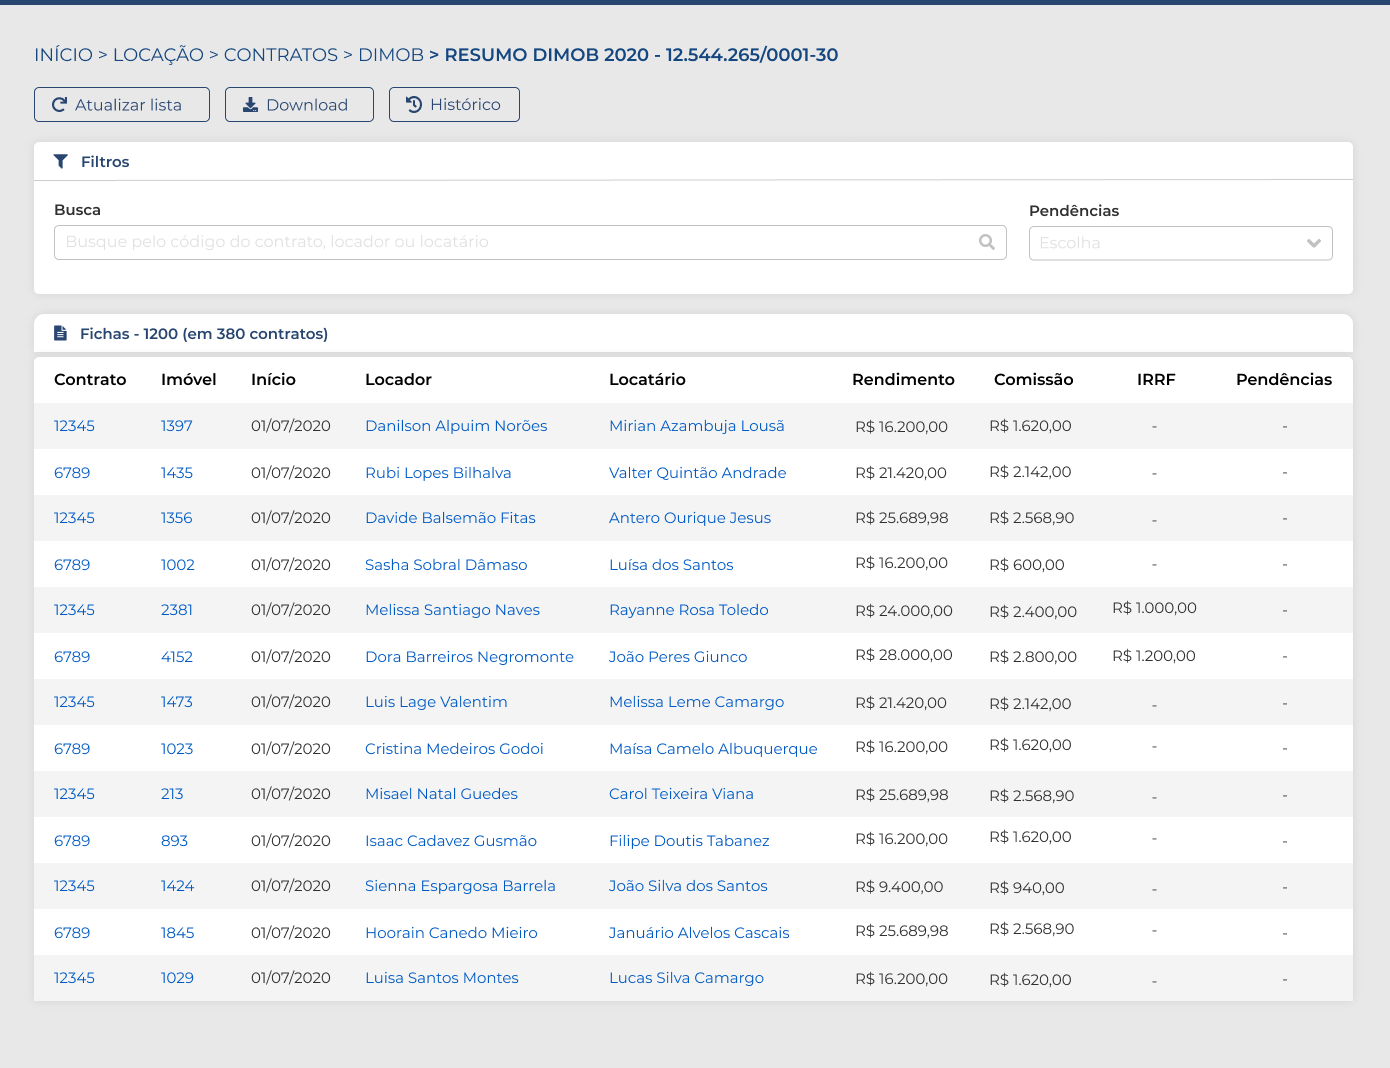The height and width of the screenshot is (1068, 1390).
Task: Focus the Busca search input field
Action: 515,242
